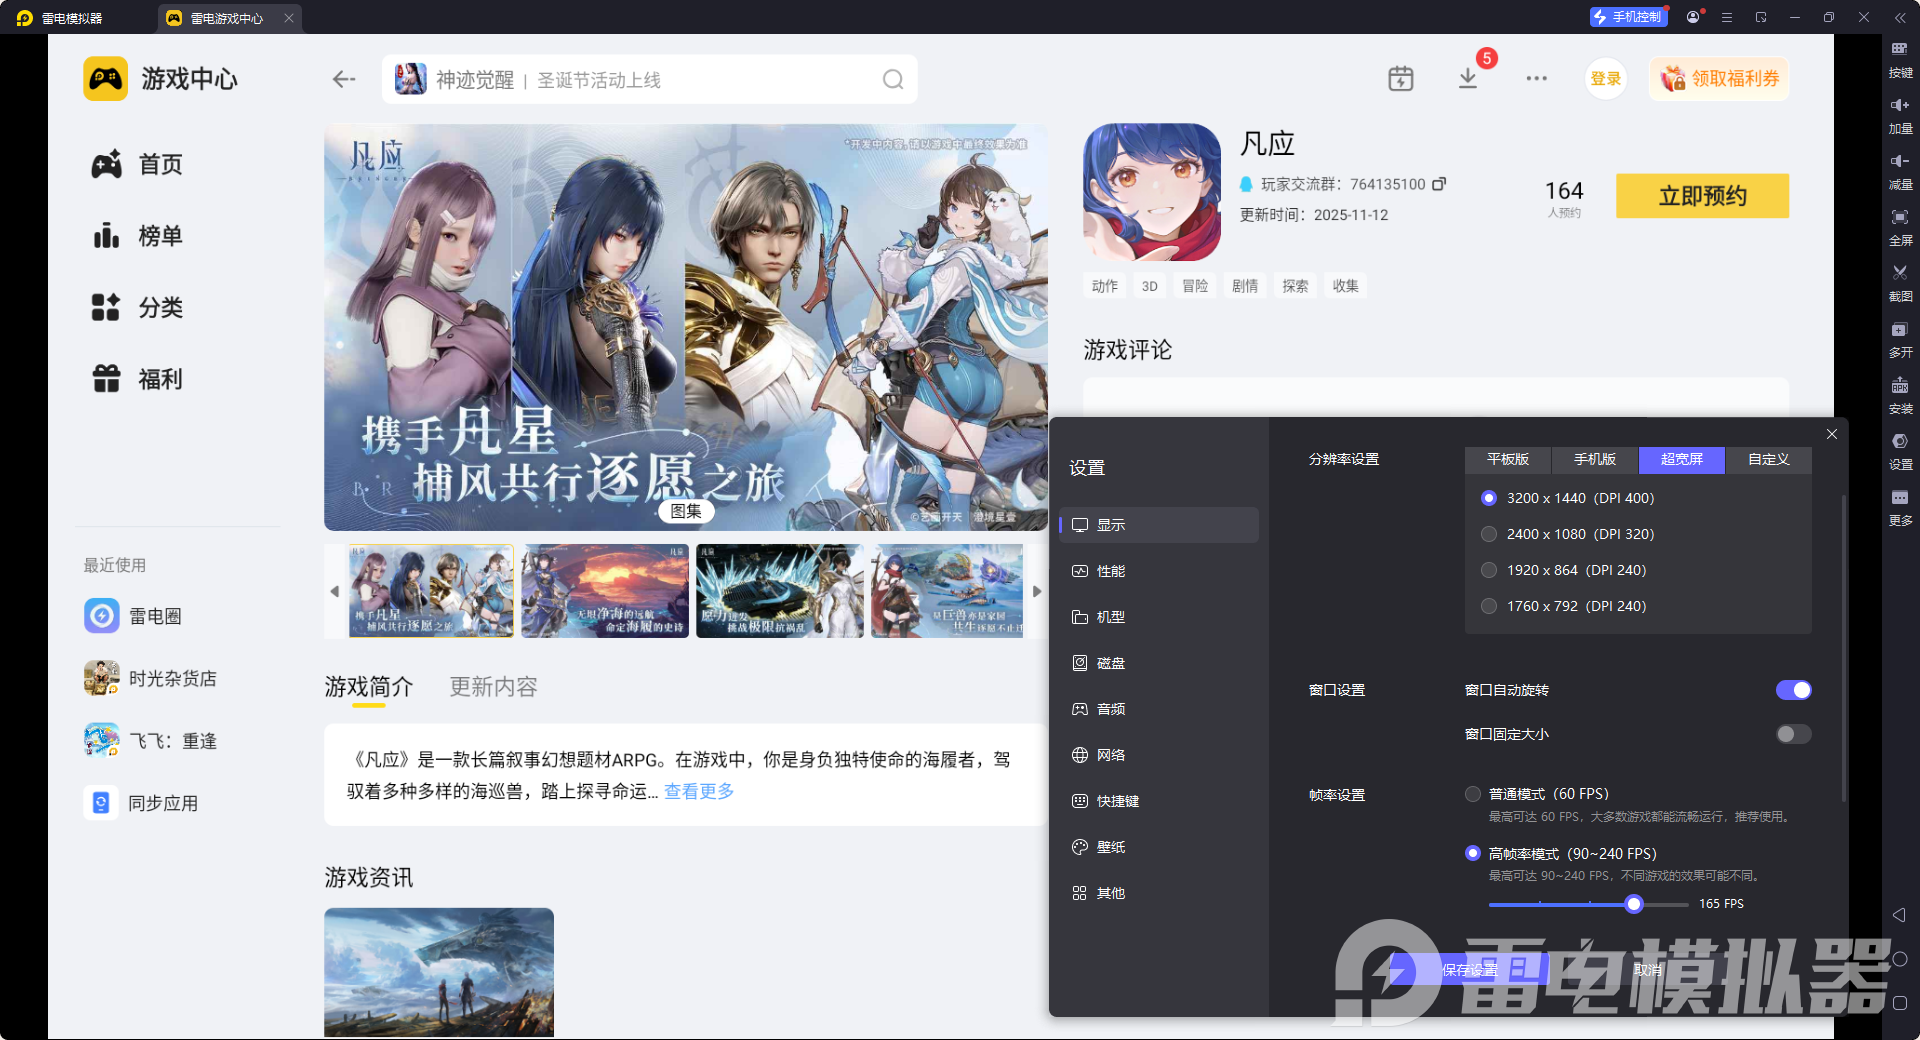Tap the Android back triangle button

pos(1899,915)
